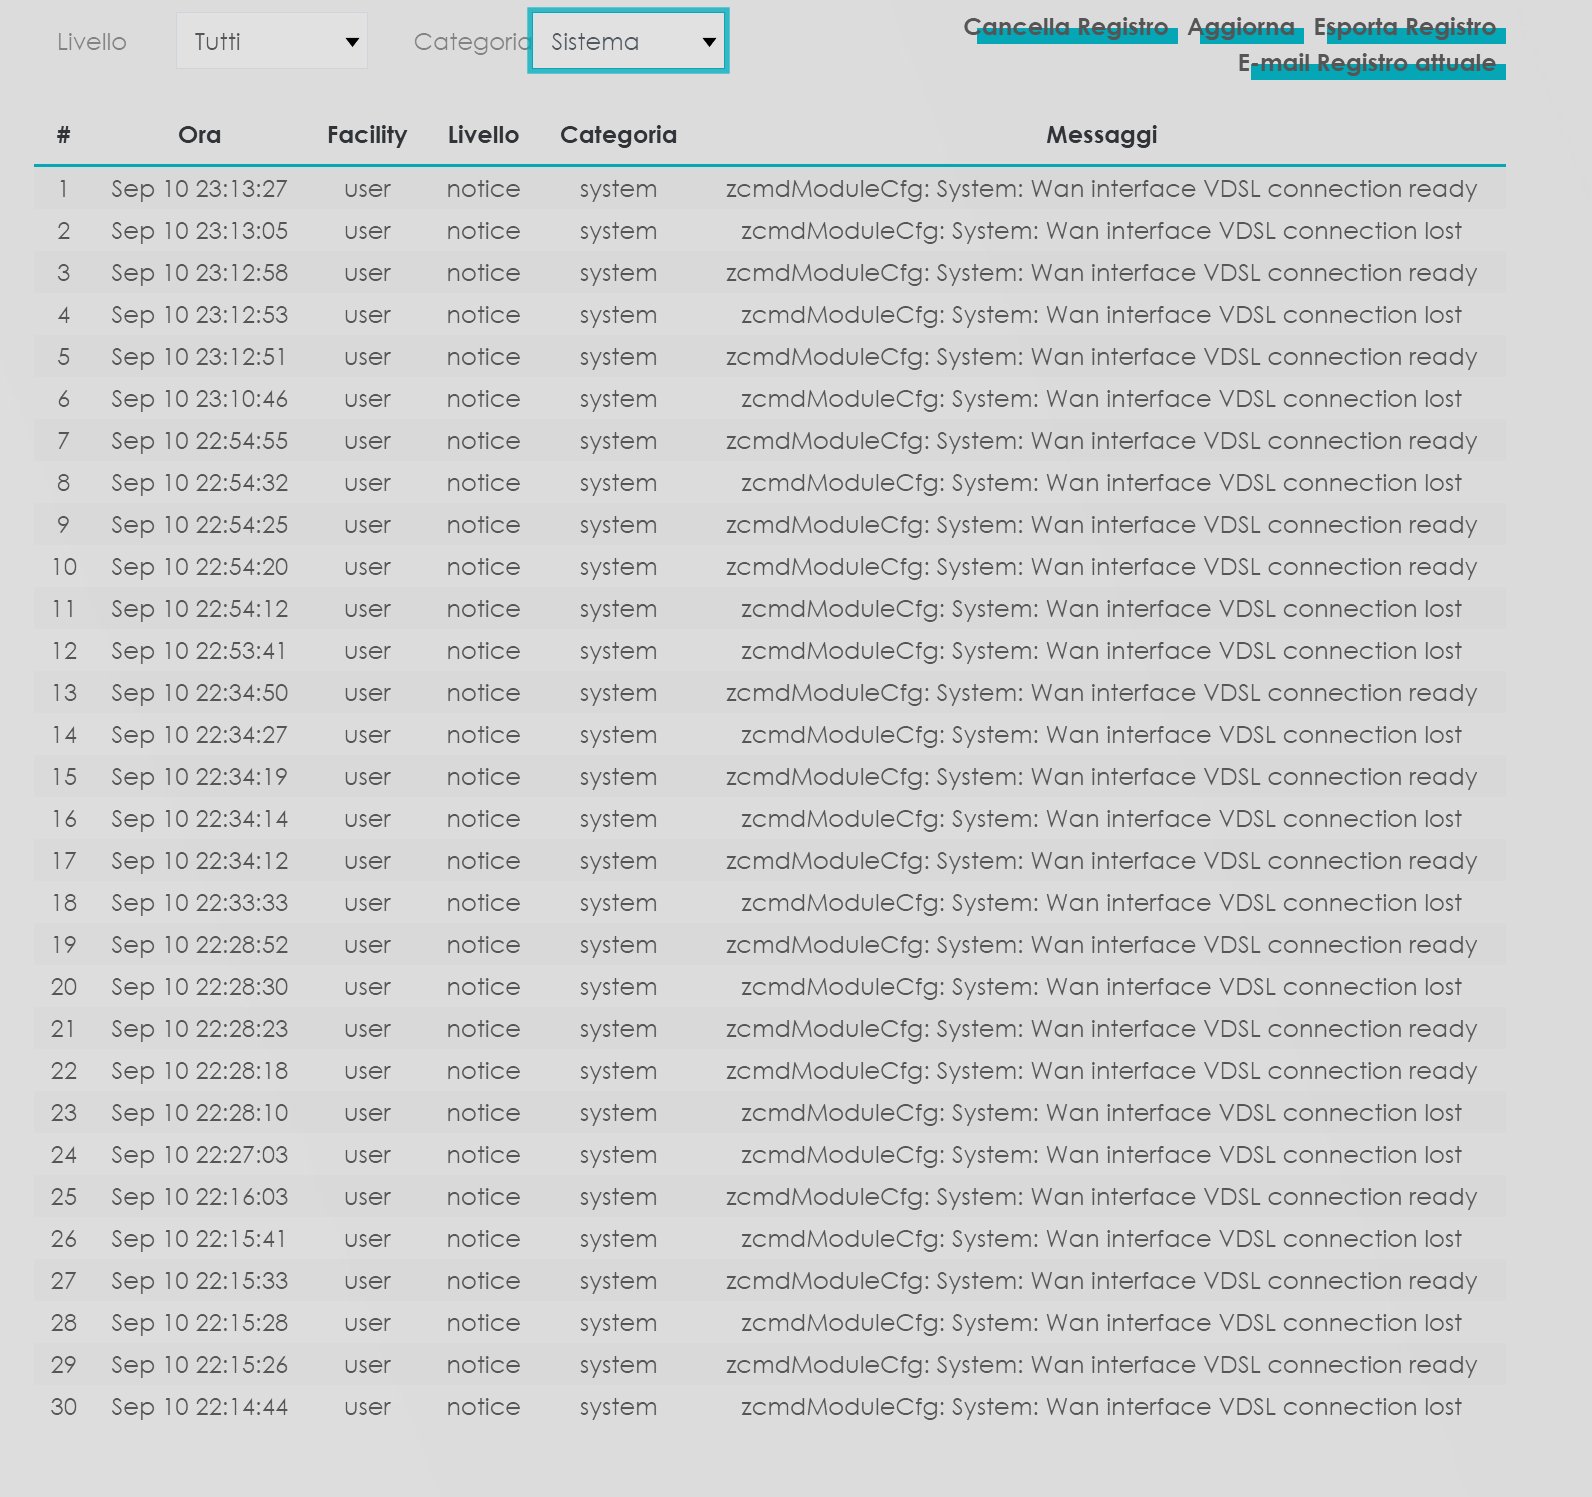Click the Livello column header
Image resolution: width=1592 pixels, height=1497 pixels.
coord(483,135)
